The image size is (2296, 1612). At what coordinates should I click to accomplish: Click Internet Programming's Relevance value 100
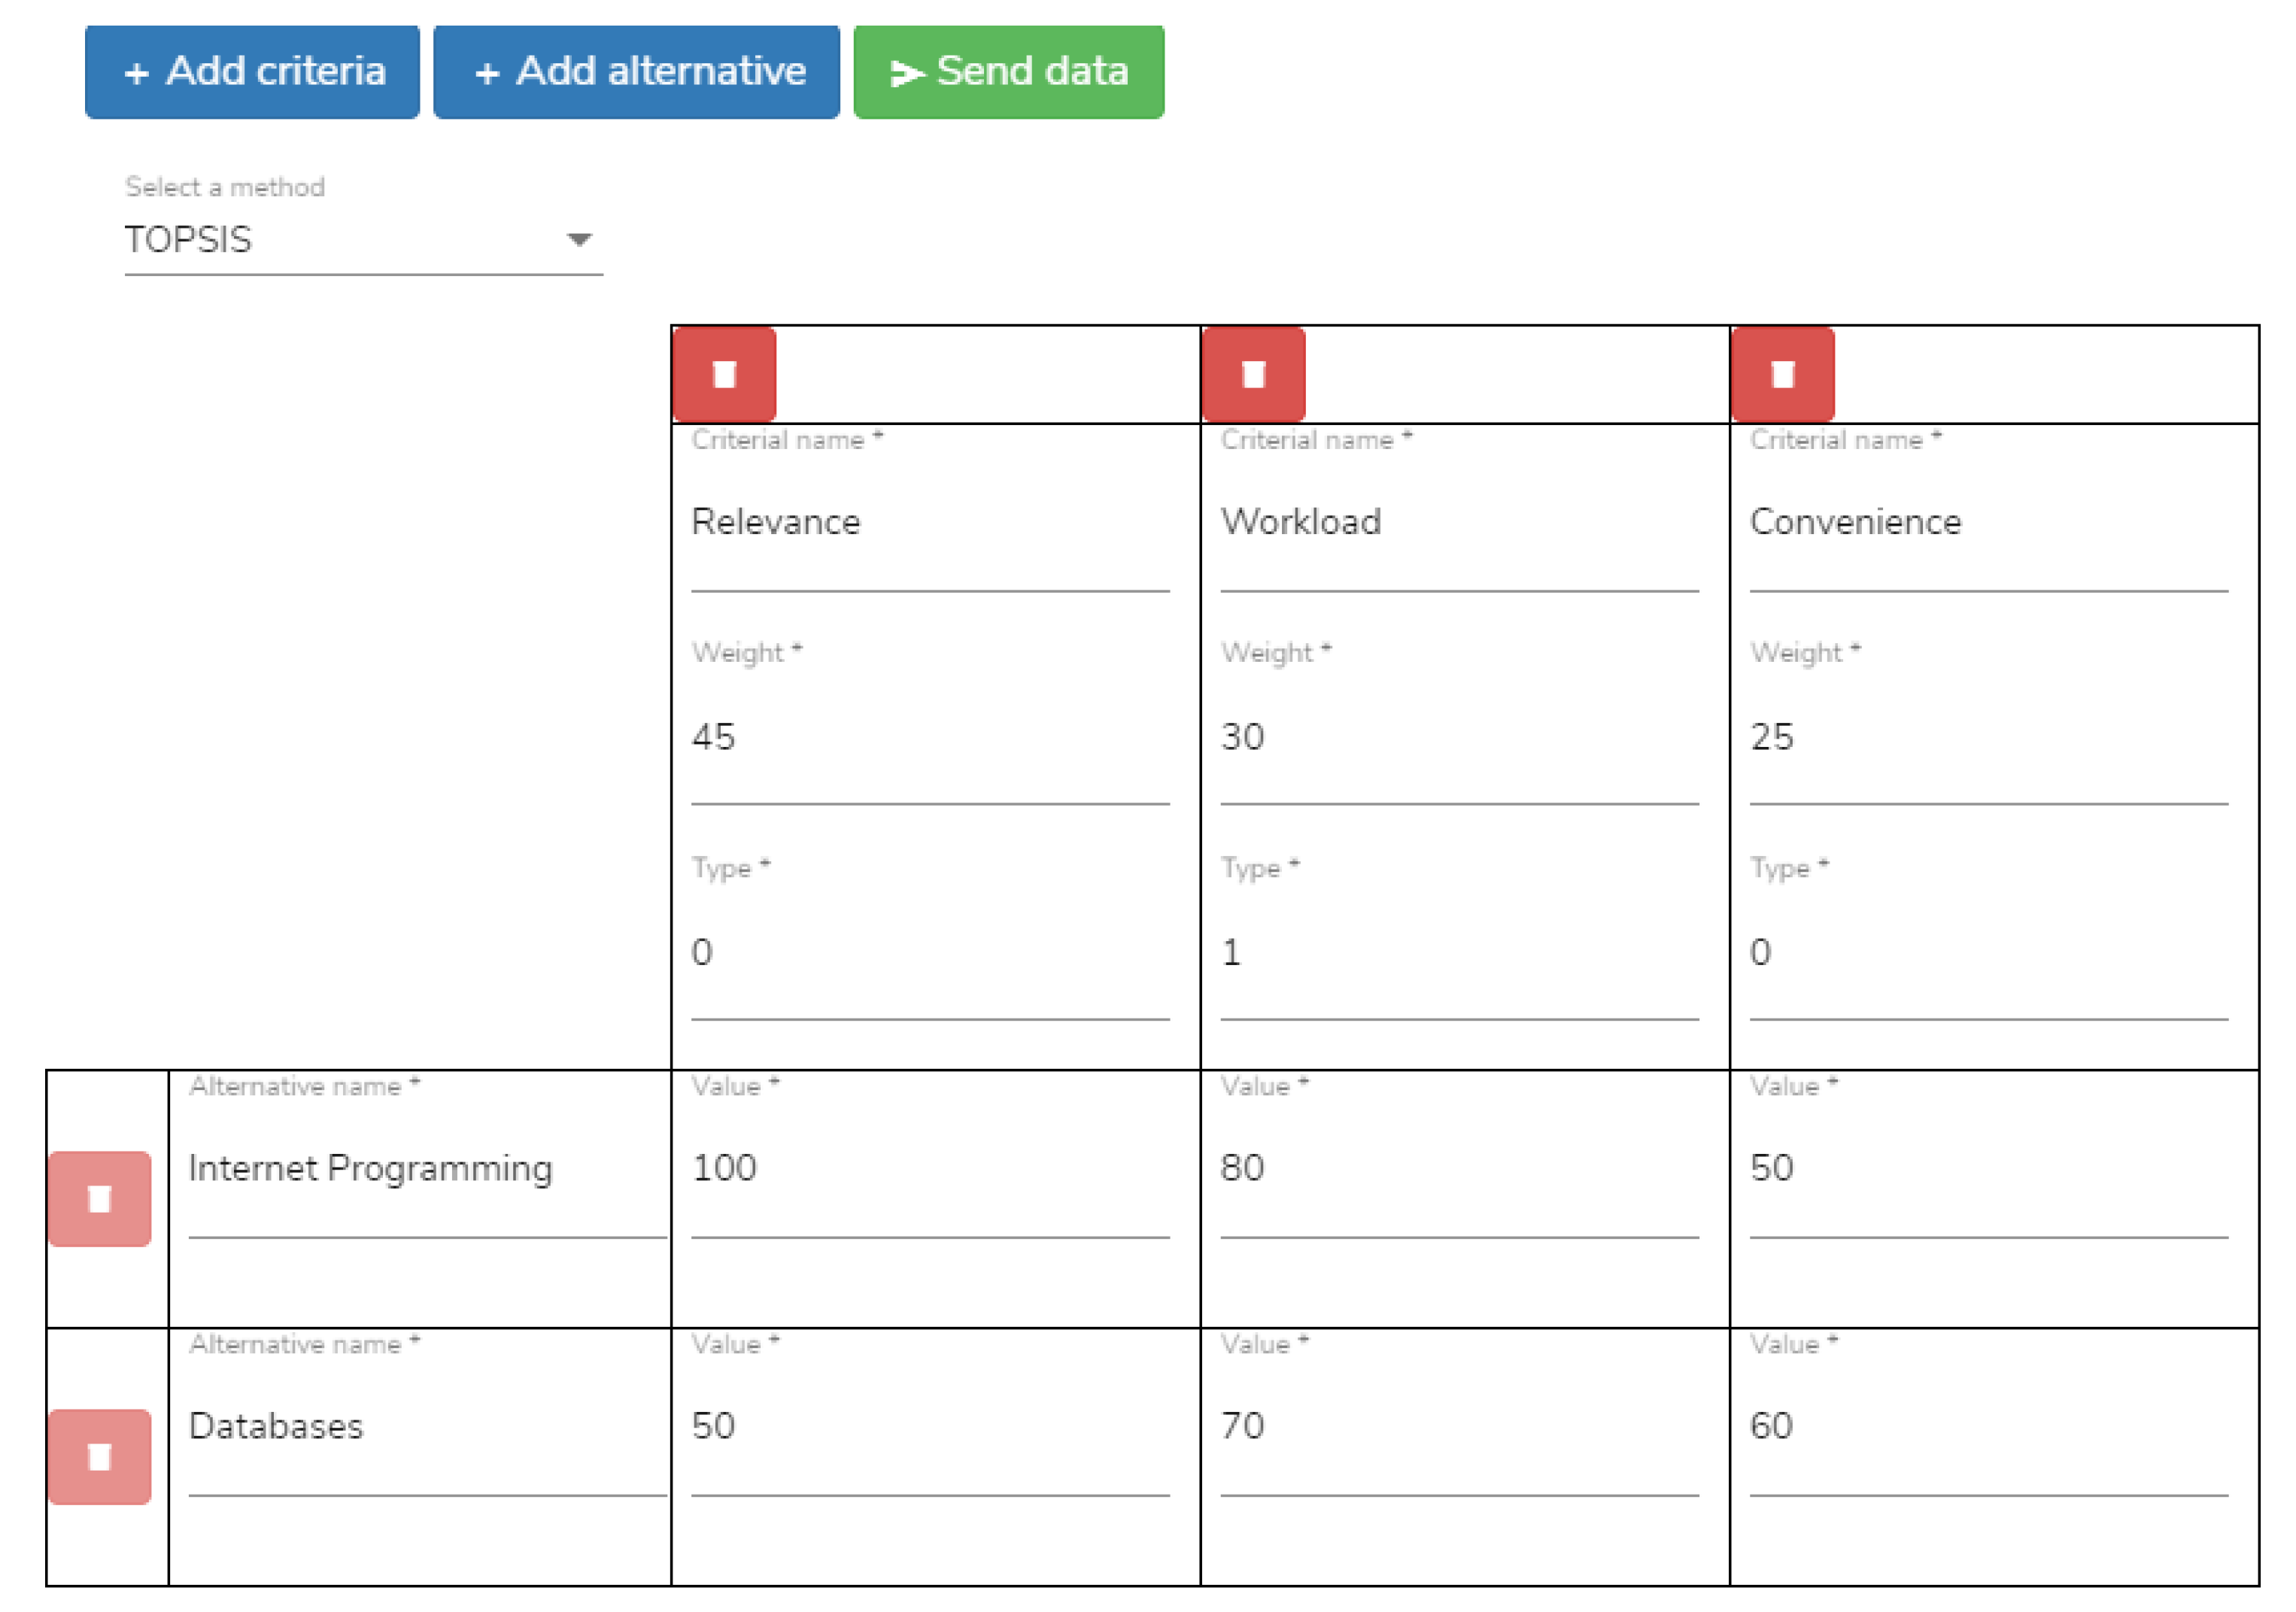[929, 1168]
